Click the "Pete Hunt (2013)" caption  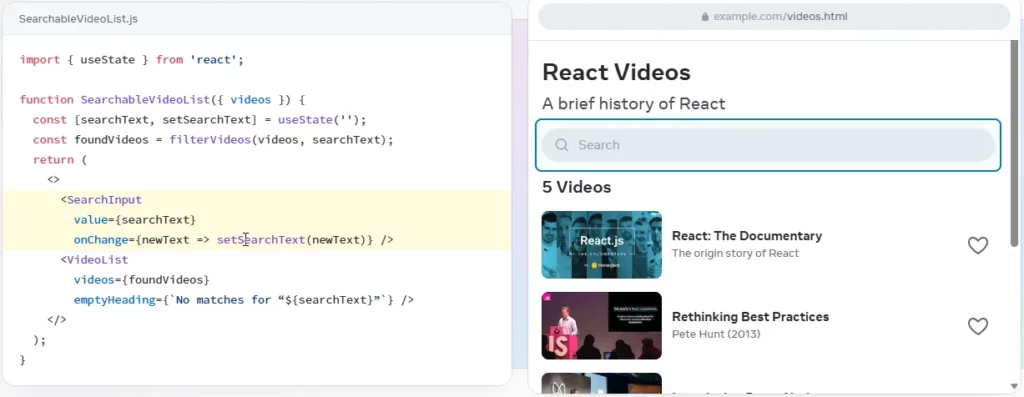tap(716, 334)
